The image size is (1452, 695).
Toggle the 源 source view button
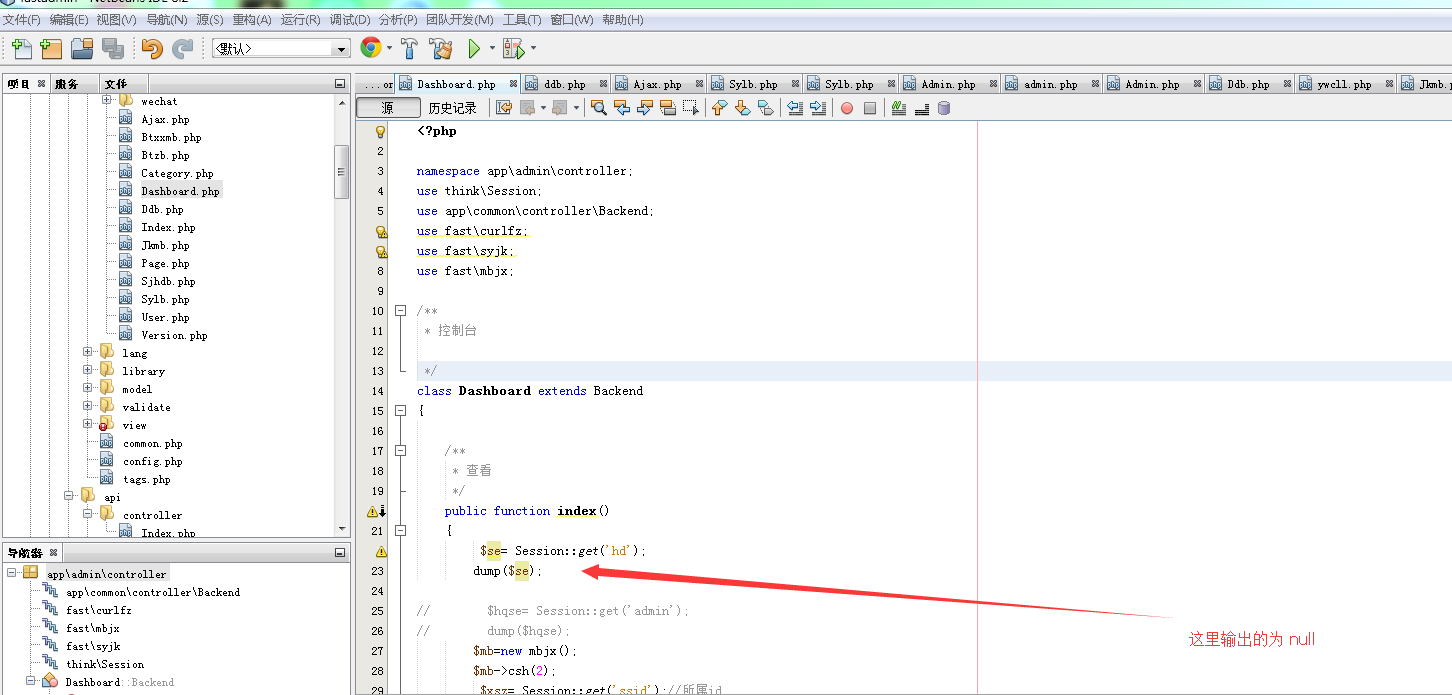pyautogui.click(x=388, y=108)
